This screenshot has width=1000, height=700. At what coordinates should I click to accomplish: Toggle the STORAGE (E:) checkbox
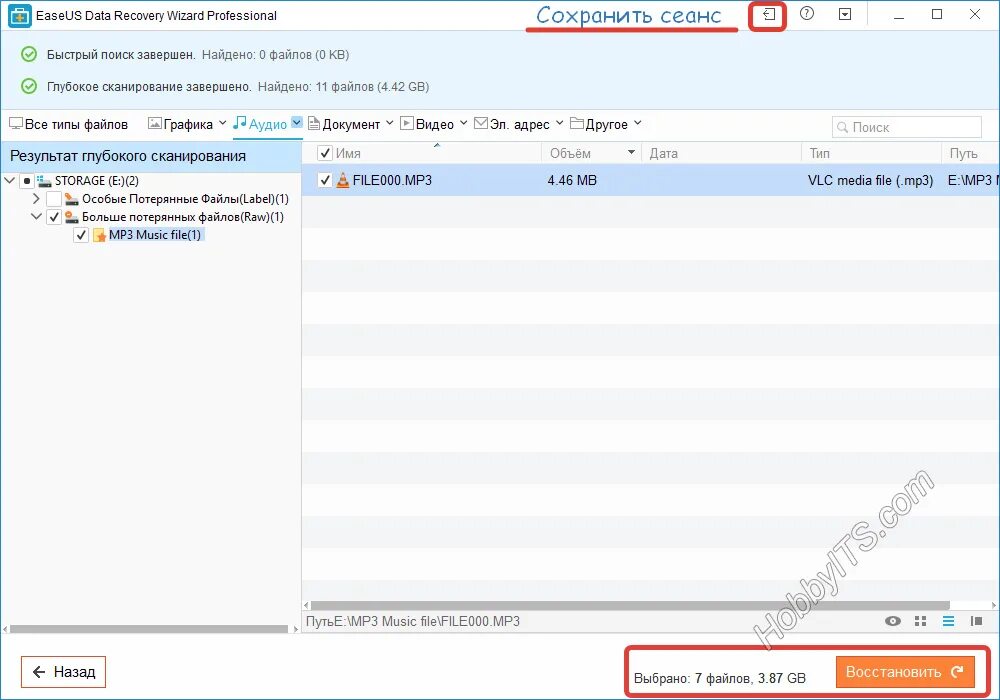[x=27, y=181]
